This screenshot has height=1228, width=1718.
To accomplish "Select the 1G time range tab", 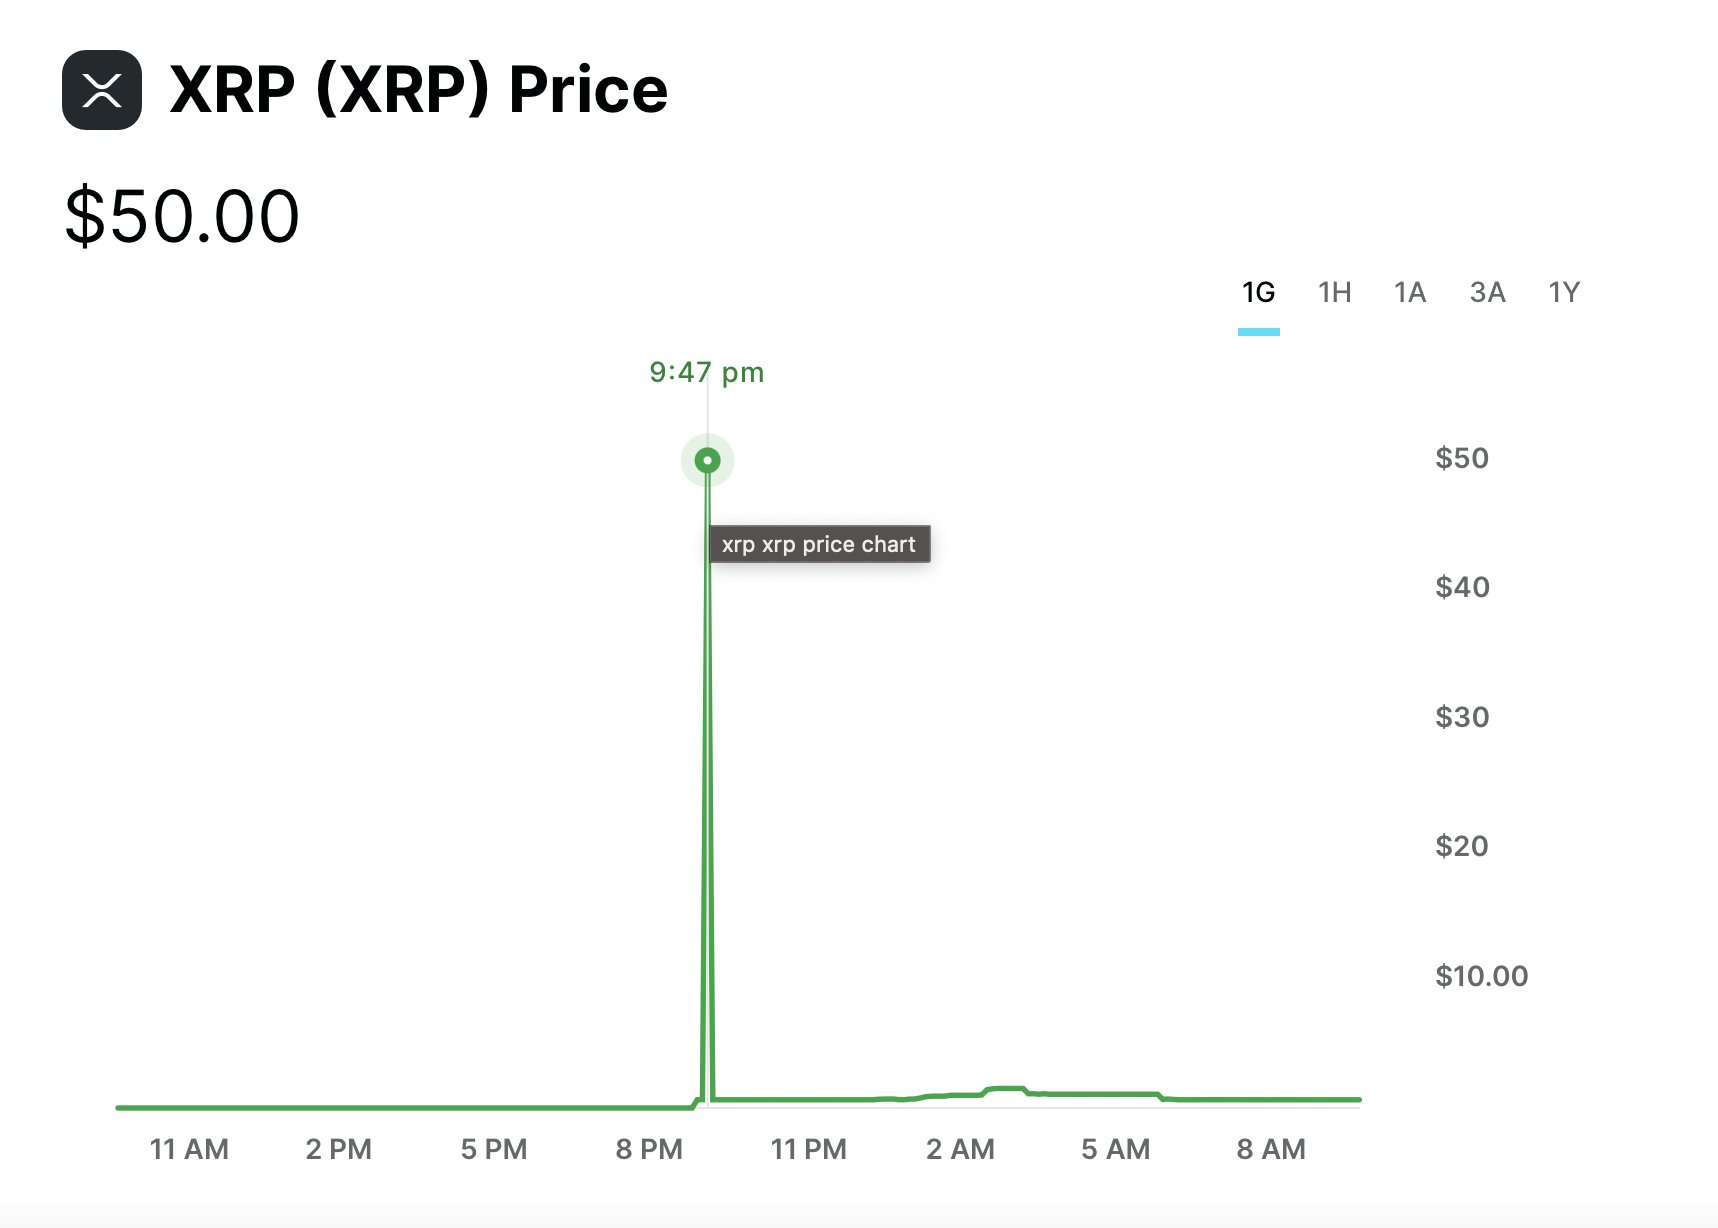I will (1258, 293).
